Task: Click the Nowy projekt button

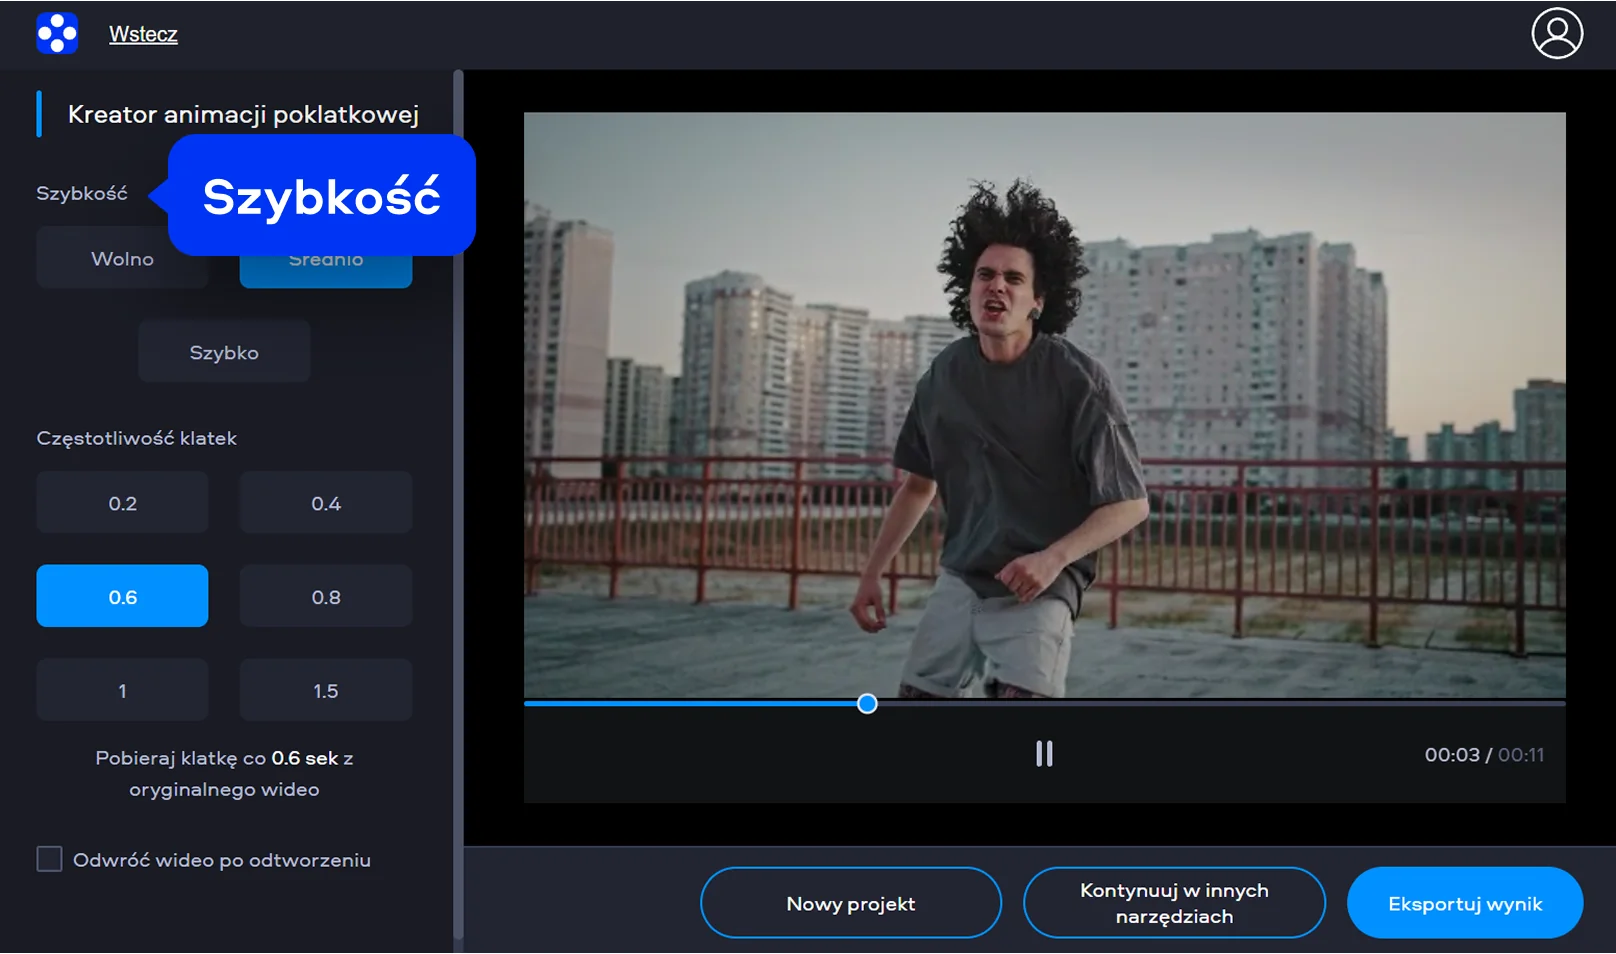Action: (x=850, y=903)
